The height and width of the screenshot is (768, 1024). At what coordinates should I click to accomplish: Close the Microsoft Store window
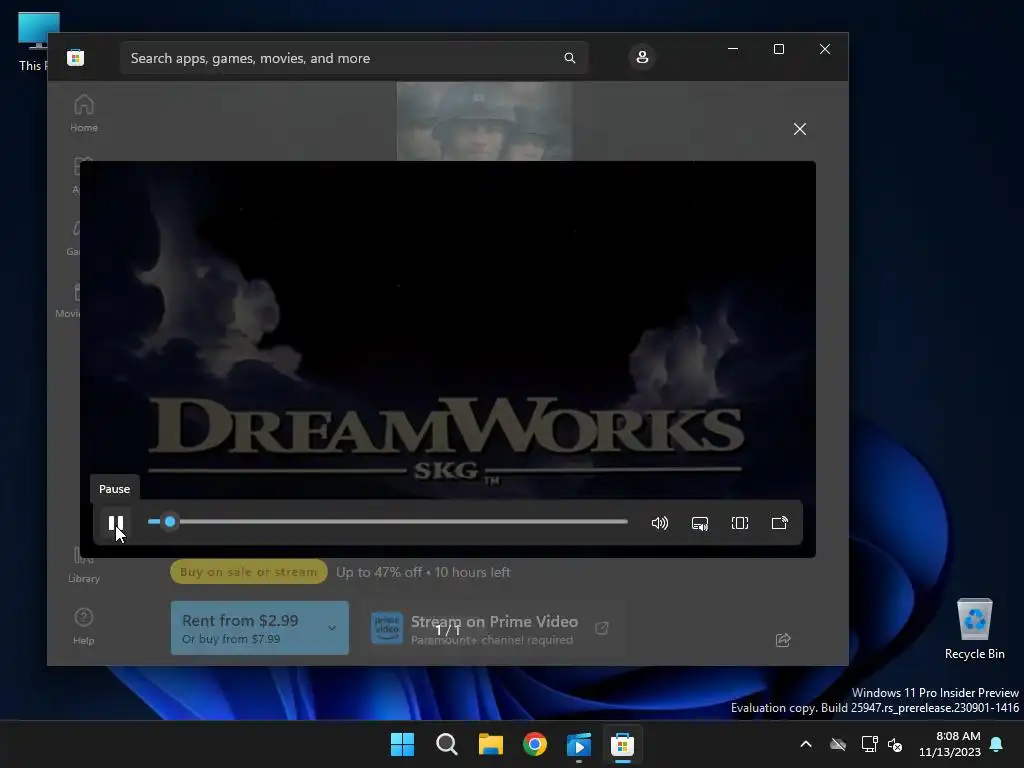tap(825, 49)
